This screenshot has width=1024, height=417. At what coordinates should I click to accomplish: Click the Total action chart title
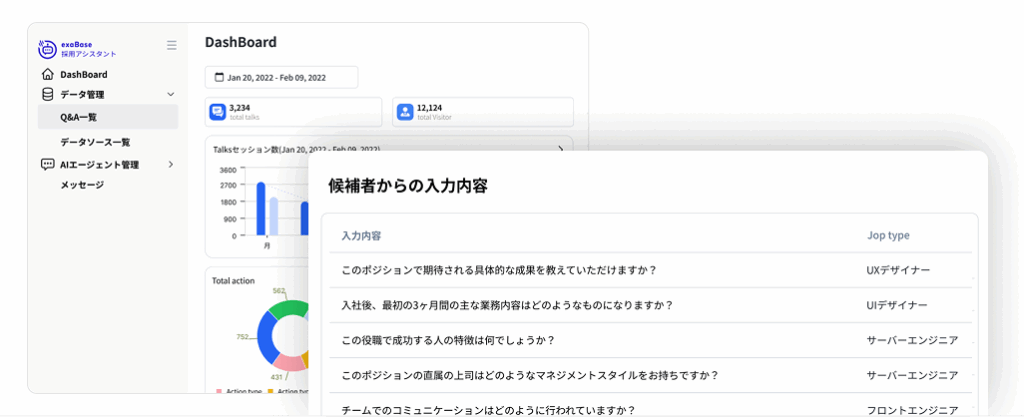233,281
